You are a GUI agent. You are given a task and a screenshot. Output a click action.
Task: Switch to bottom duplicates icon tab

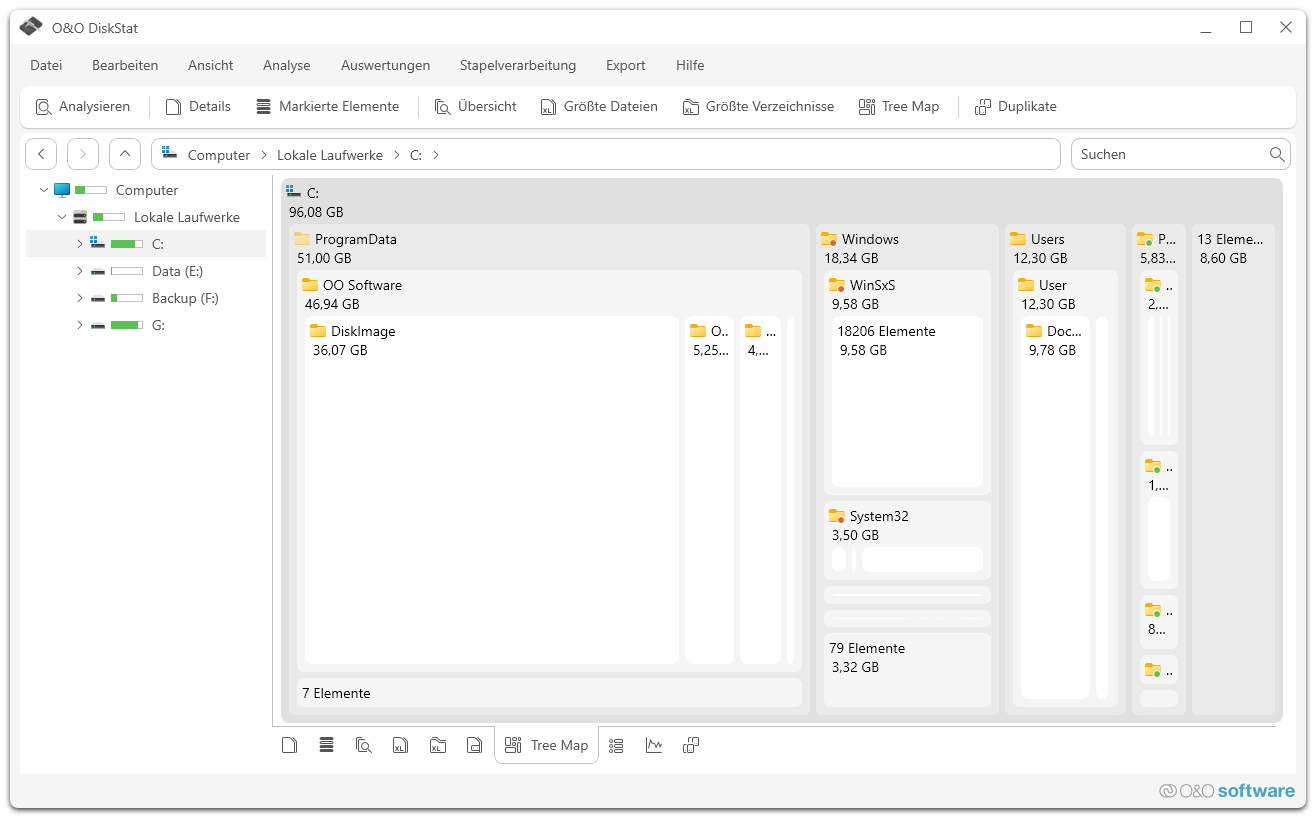[x=691, y=745]
